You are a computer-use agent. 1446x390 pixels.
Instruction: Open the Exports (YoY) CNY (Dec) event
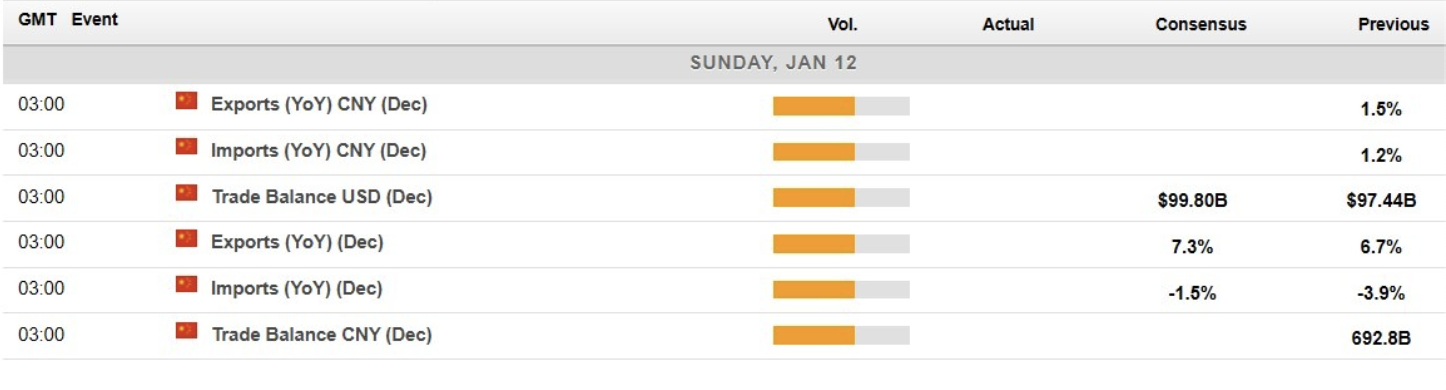(319, 104)
